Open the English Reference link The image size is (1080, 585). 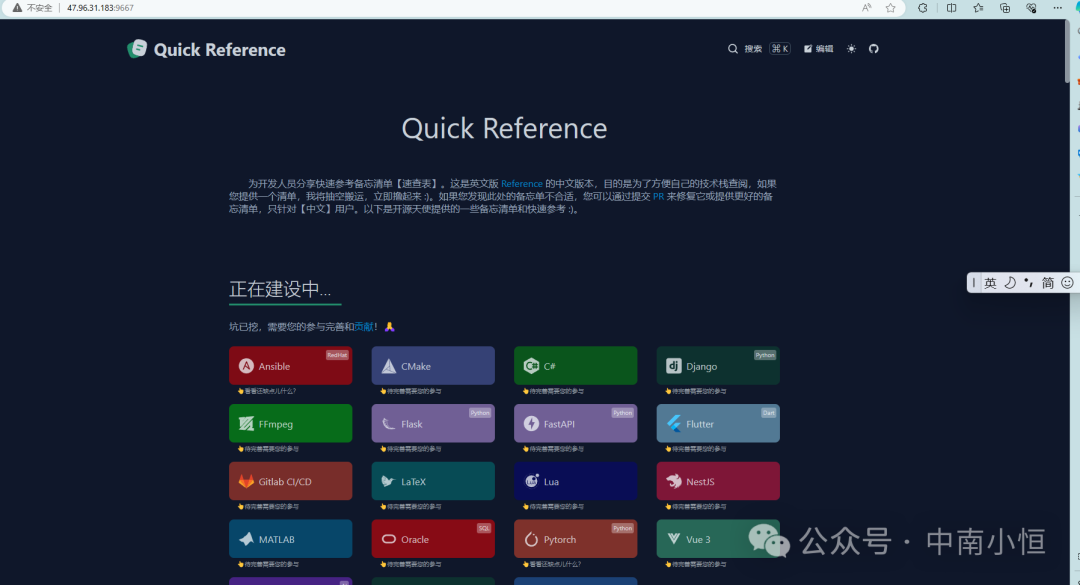click(x=521, y=183)
